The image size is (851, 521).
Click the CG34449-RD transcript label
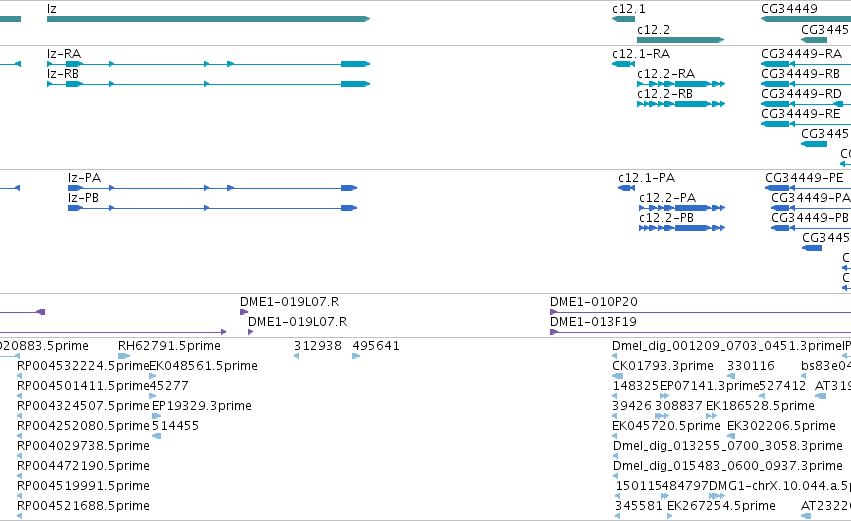point(802,94)
